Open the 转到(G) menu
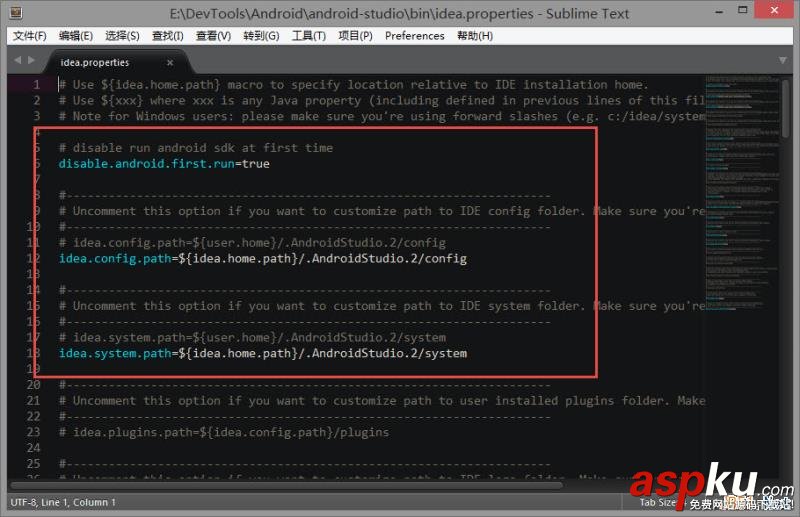This screenshot has width=800, height=517. [x=261, y=36]
